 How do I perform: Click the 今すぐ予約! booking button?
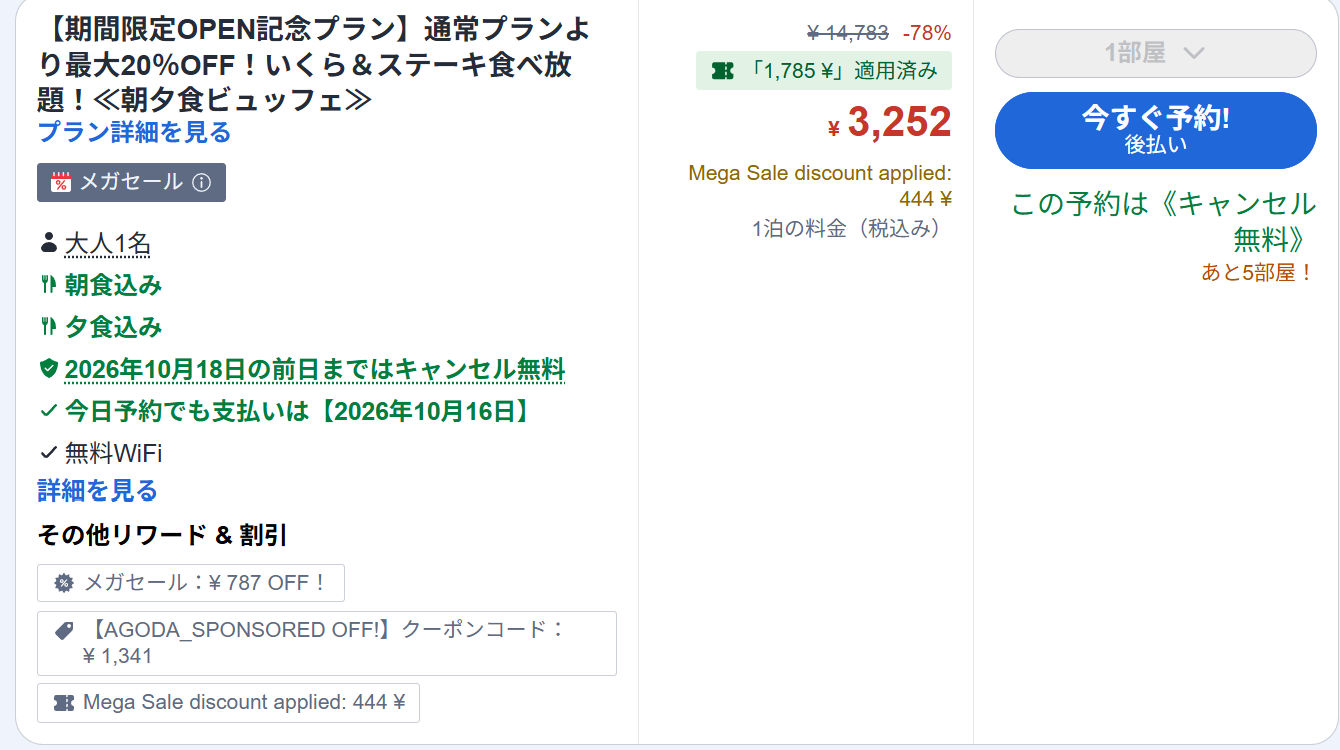click(x=1155, y=130)
